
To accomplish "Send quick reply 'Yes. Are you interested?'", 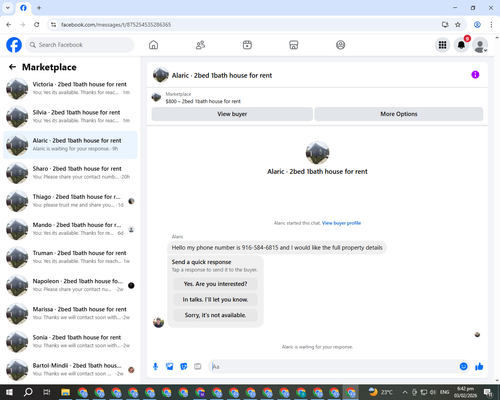I will point(215,284).
